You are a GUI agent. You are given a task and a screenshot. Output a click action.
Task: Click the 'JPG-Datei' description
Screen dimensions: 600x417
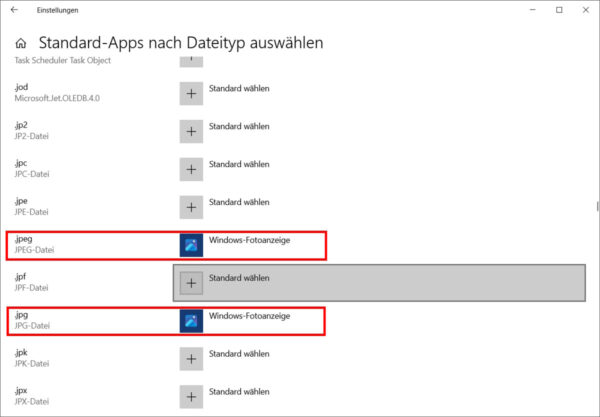click(x=32, y=326)
